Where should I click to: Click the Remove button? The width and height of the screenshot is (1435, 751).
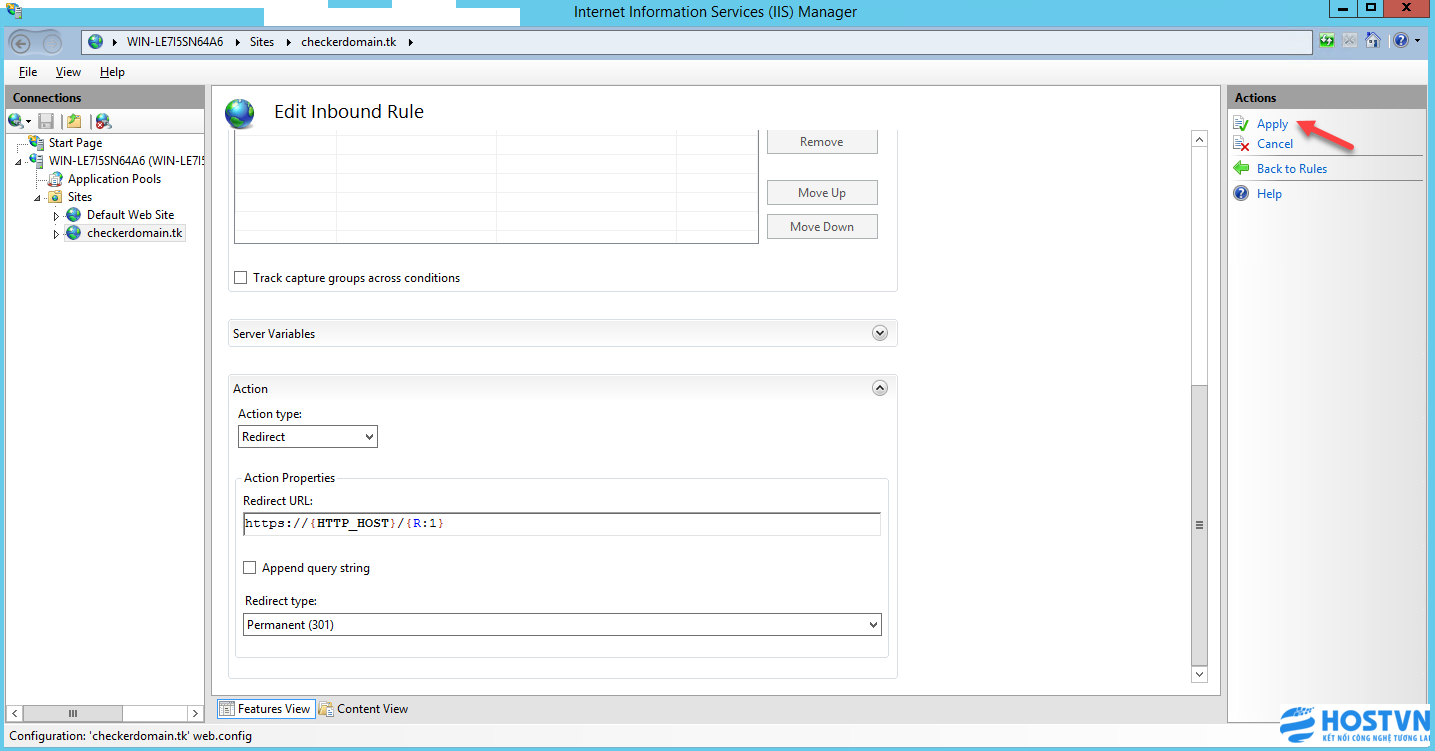[822, 142]
